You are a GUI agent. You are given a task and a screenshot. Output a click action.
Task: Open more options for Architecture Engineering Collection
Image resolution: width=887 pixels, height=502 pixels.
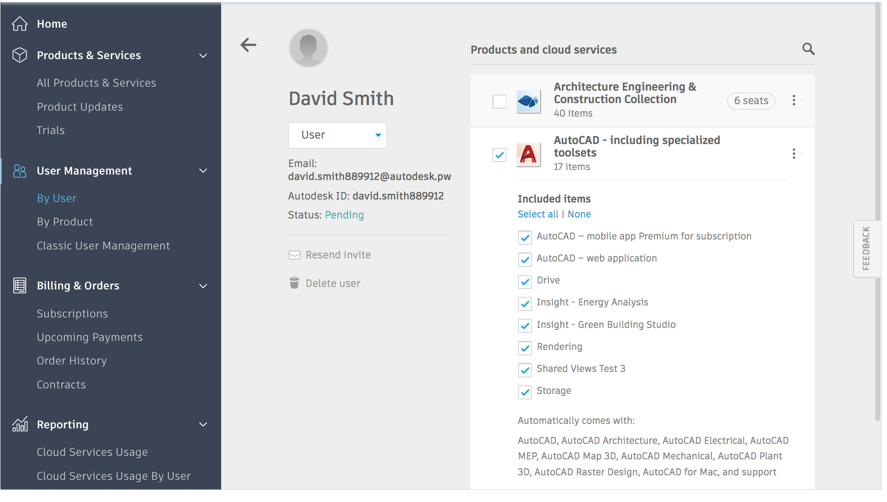[x=794, y=100]
